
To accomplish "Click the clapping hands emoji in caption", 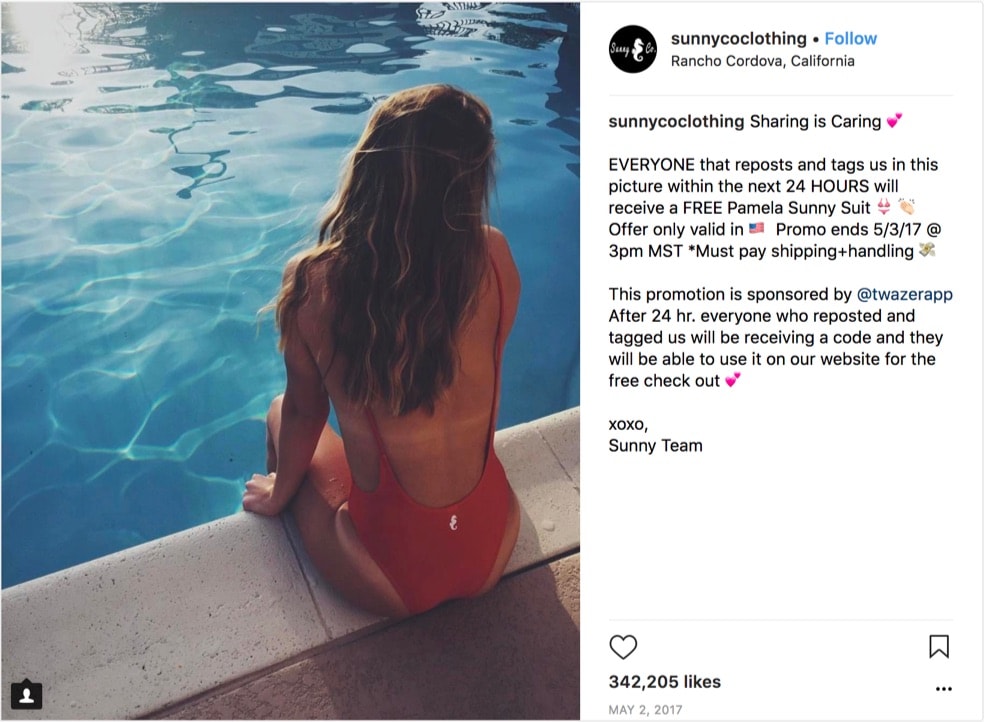I will (906, 206).
